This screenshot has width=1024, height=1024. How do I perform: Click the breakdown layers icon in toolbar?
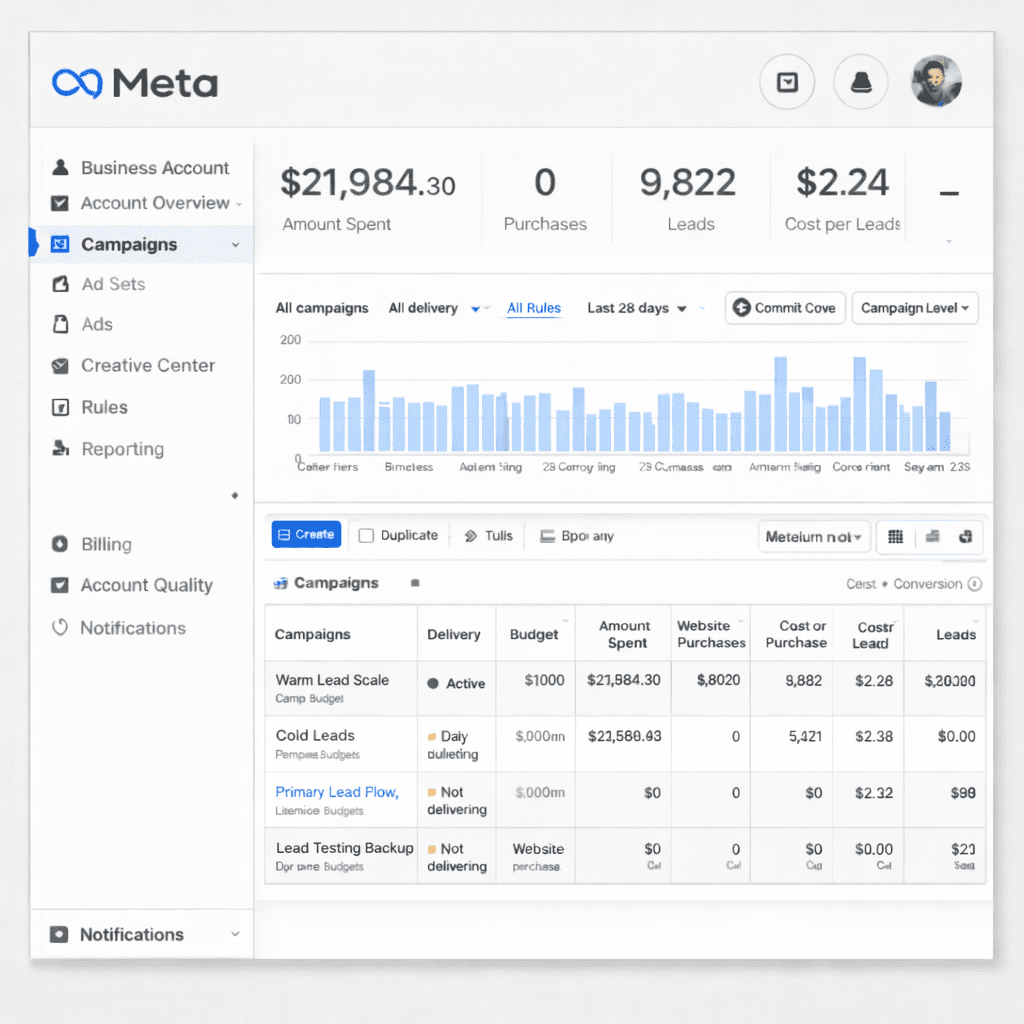(x=933, y=536)
